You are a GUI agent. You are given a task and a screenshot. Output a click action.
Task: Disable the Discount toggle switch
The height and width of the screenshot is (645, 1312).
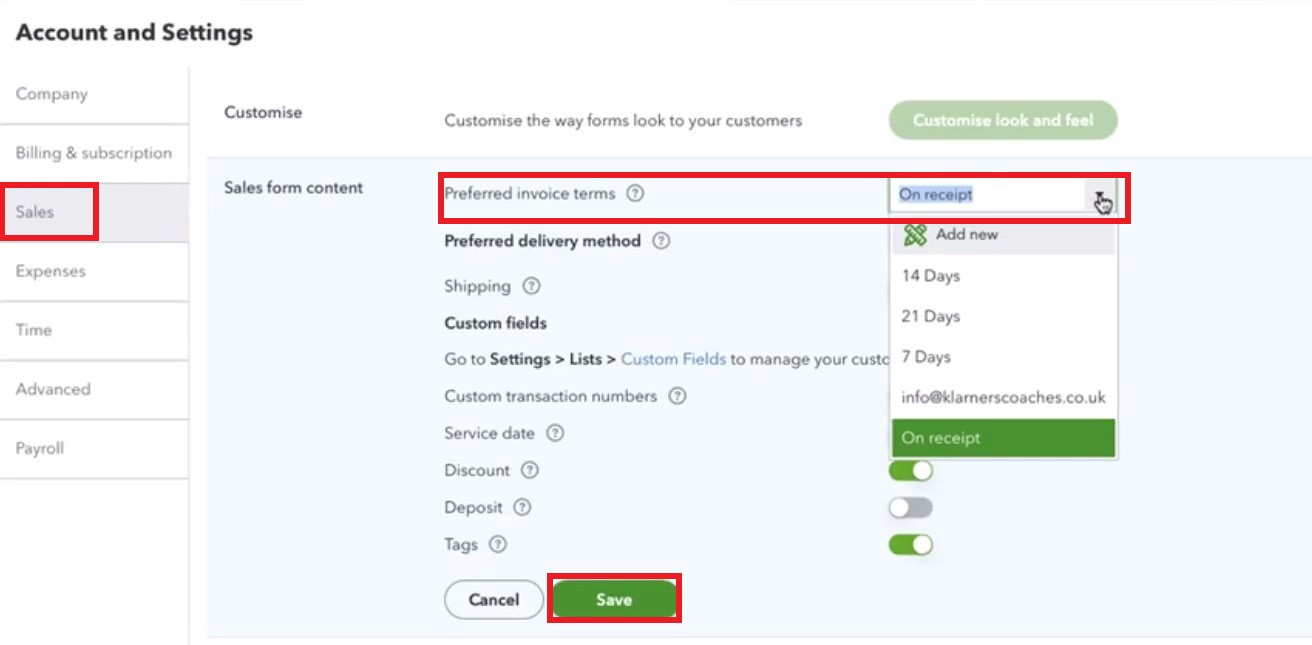(x=910, y=470)
